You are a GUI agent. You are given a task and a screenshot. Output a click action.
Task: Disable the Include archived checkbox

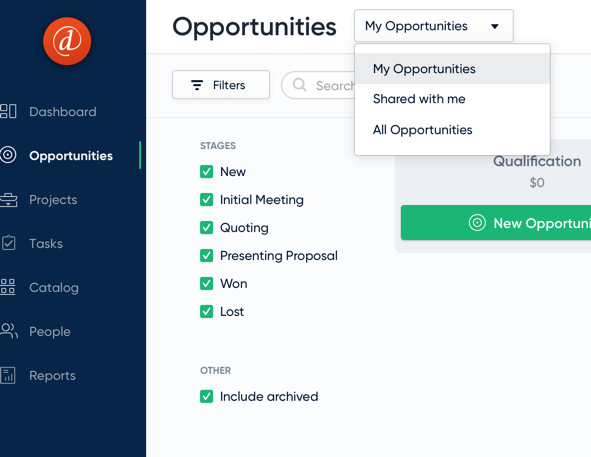click(x=207, y=396)
